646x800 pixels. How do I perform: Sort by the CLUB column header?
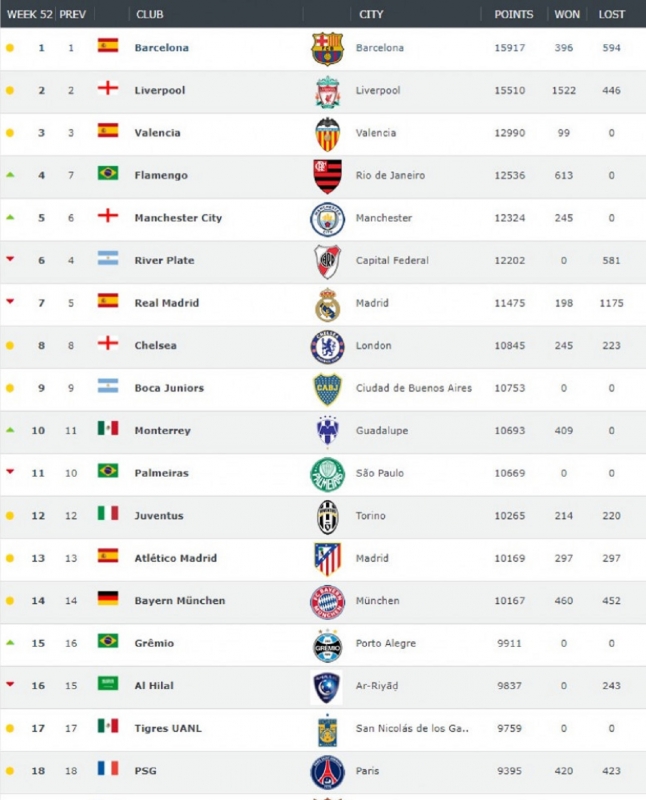[x=150, y=14]
